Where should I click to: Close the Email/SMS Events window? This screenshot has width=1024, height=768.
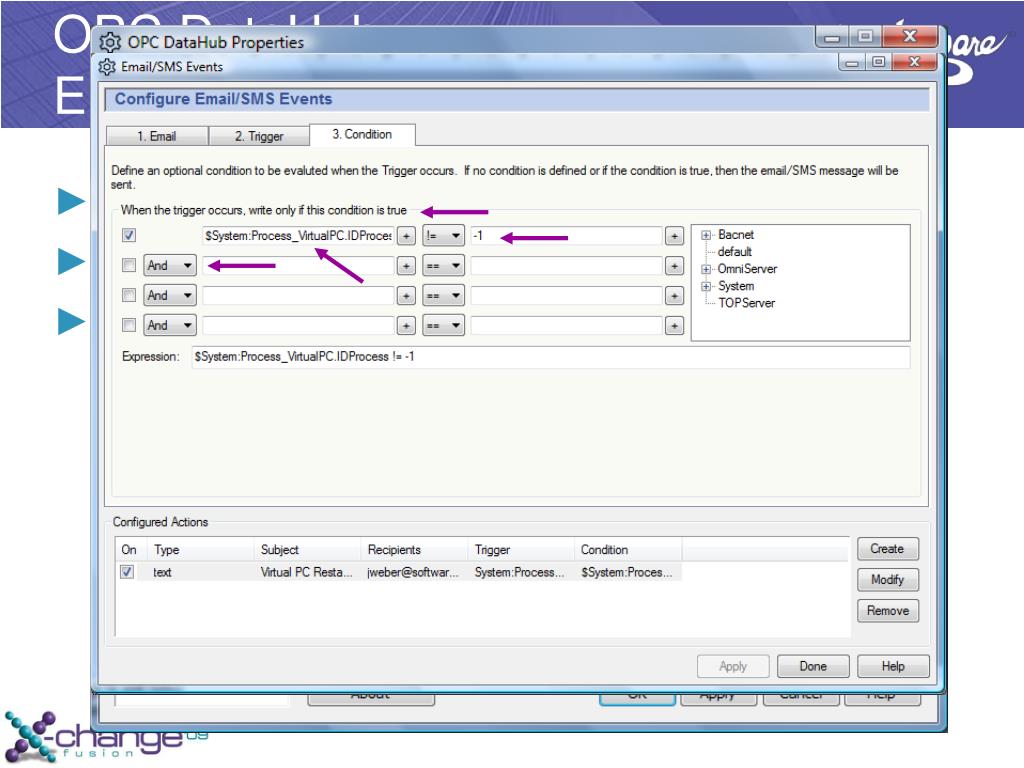point(914,61)
